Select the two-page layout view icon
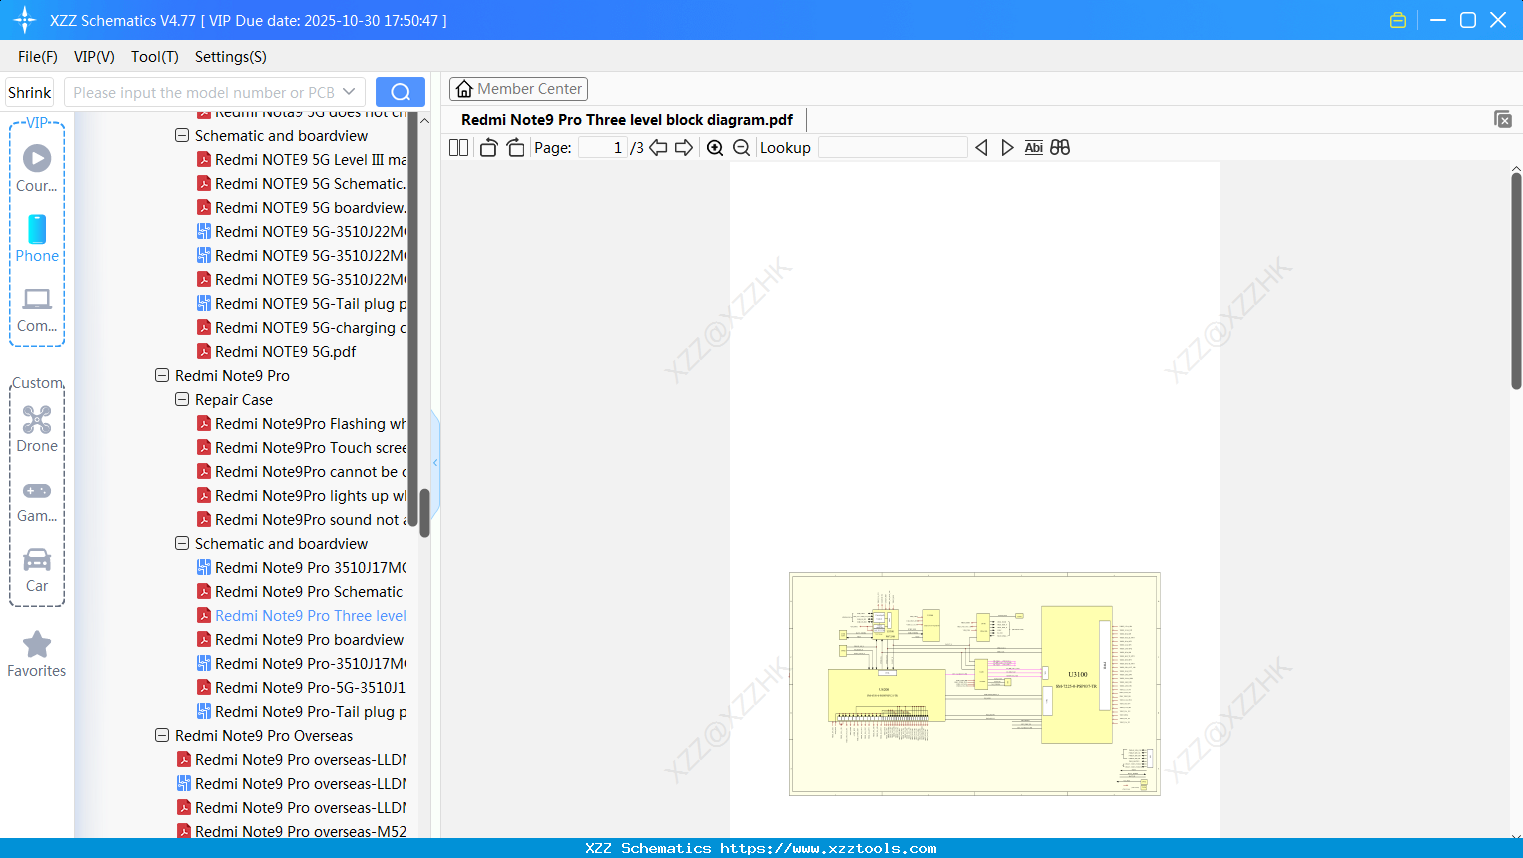Viewport: 1523px width, 858px height. [x=457, y=147]
